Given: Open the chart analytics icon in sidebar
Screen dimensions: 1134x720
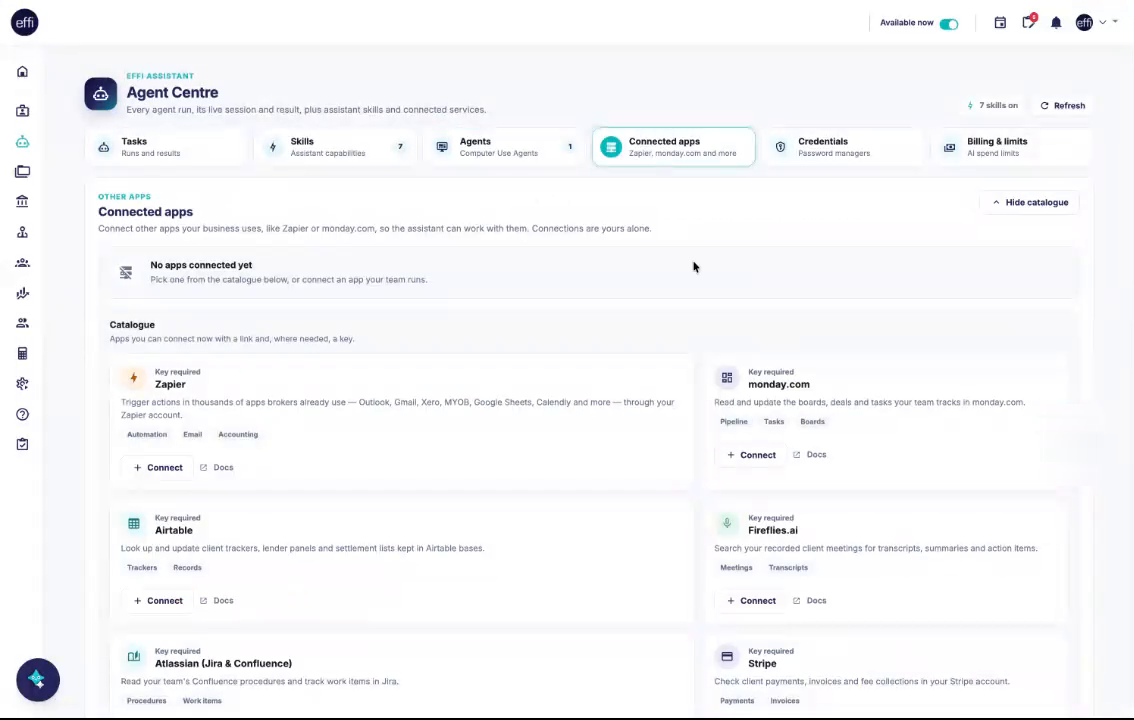Looking at the screenshot, I should coord(22,293).
